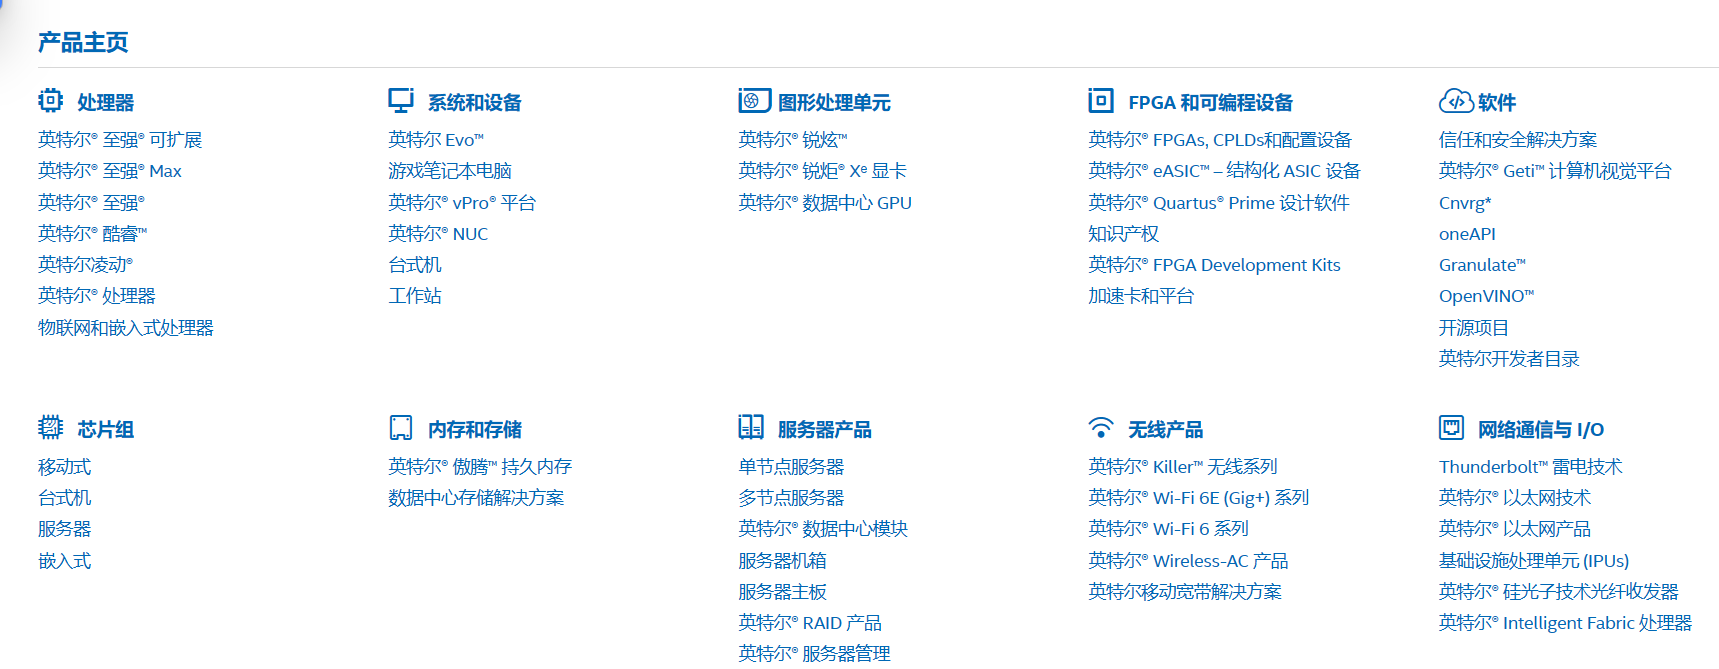Select the 英特尔® NUC link
The image size is (1719, 669).
coord(438,233)
